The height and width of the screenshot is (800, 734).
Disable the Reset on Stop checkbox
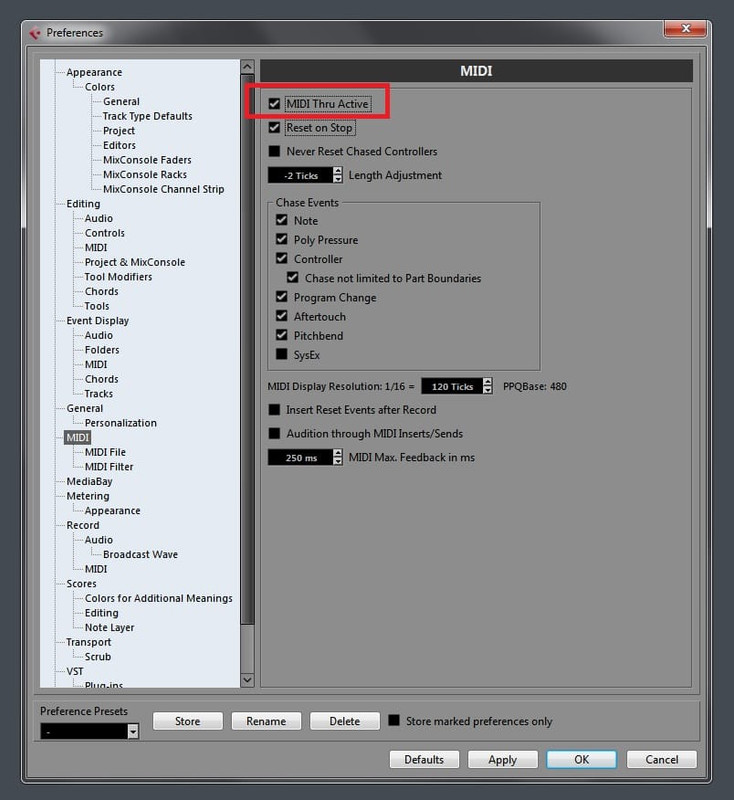[274, 128]
